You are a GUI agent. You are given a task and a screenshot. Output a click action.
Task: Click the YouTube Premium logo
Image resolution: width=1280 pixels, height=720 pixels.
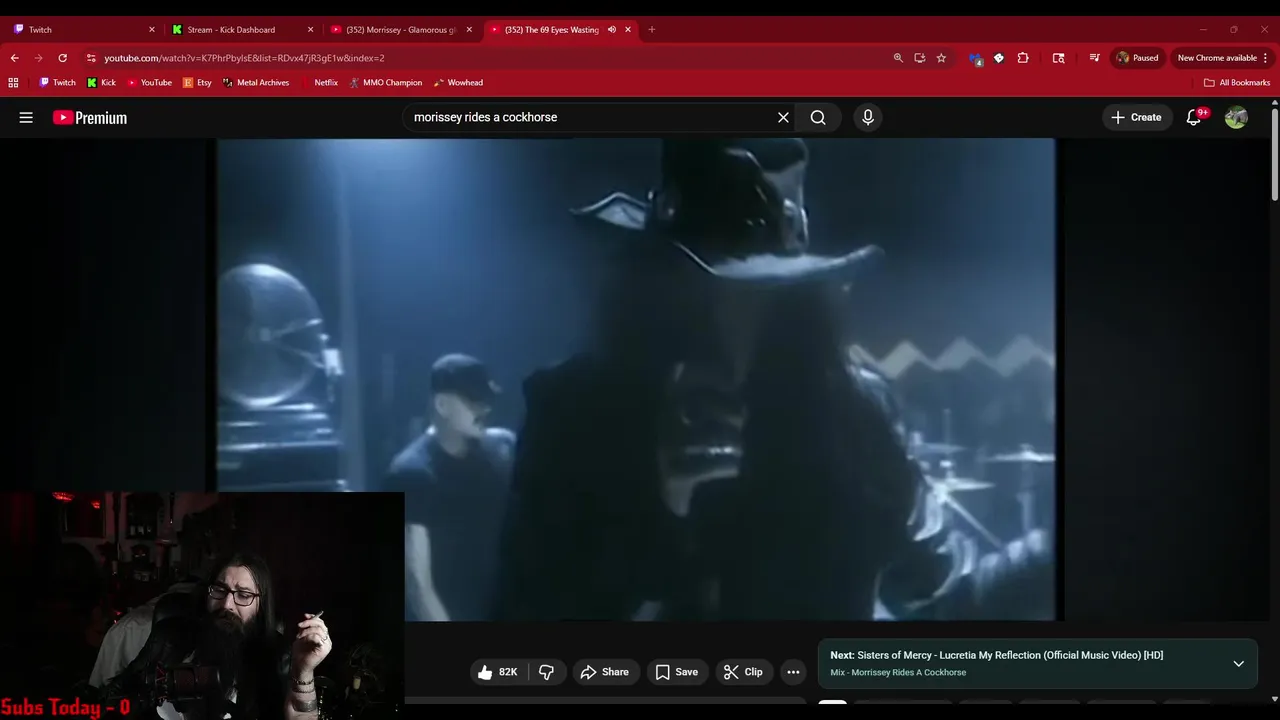90,117
